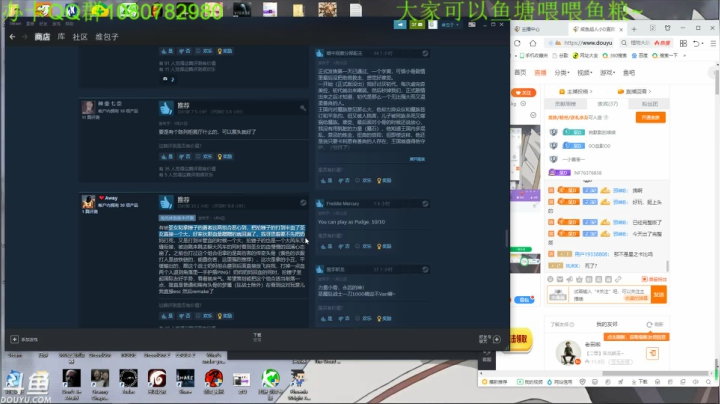Screen dimensions: 720x404
Task: Expand the Douyu 游戏 dropdown
Action: [x=607, y=73]
